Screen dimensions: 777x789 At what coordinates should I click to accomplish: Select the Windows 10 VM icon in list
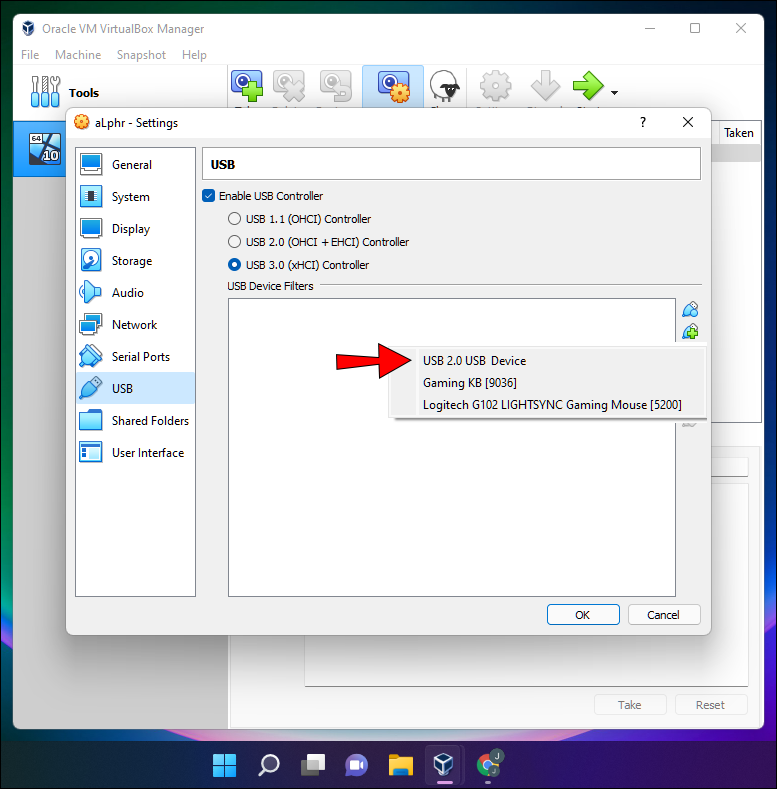coord(45,149)
